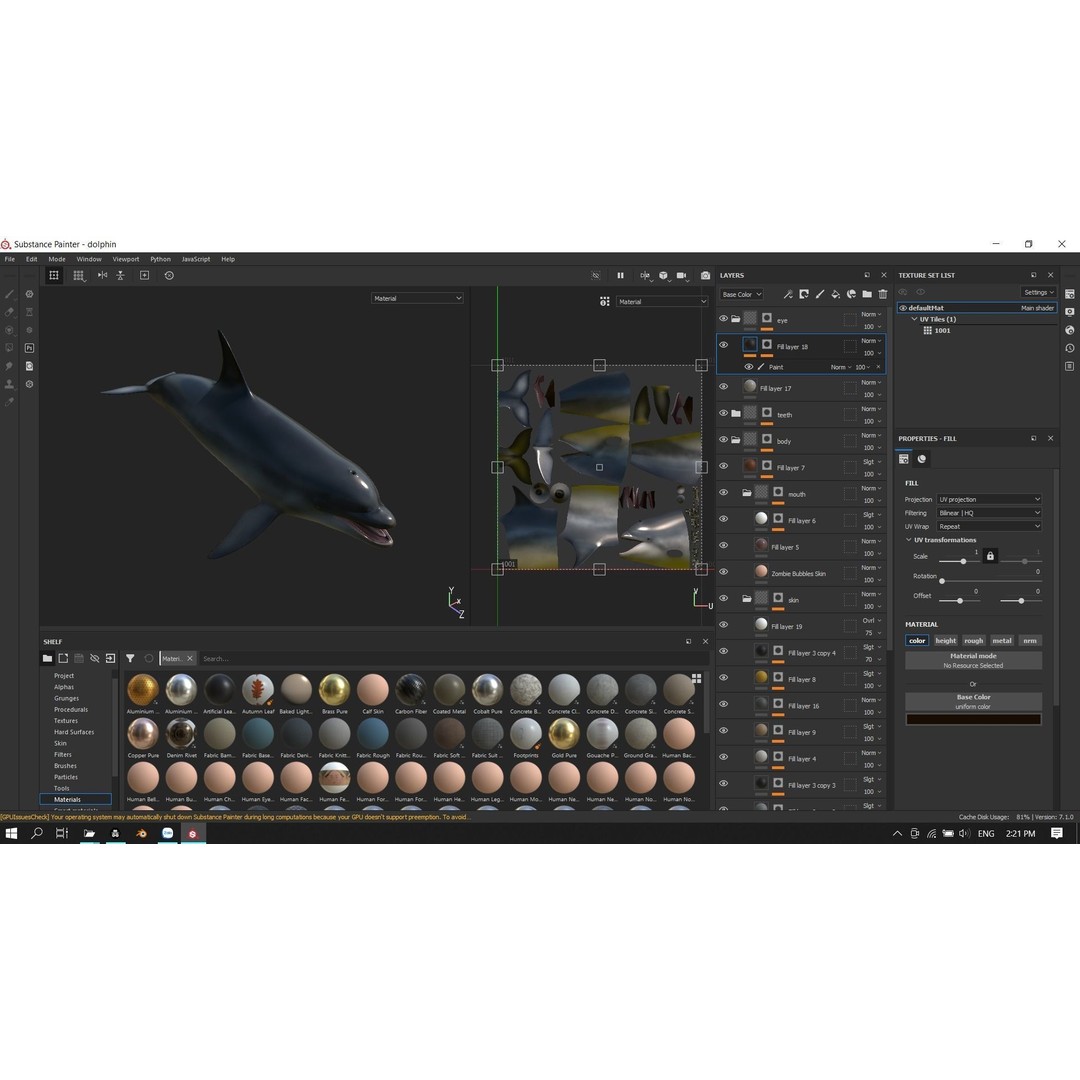Open Windows Start menu
The image size is (1080, 1080).
[11, 833]
